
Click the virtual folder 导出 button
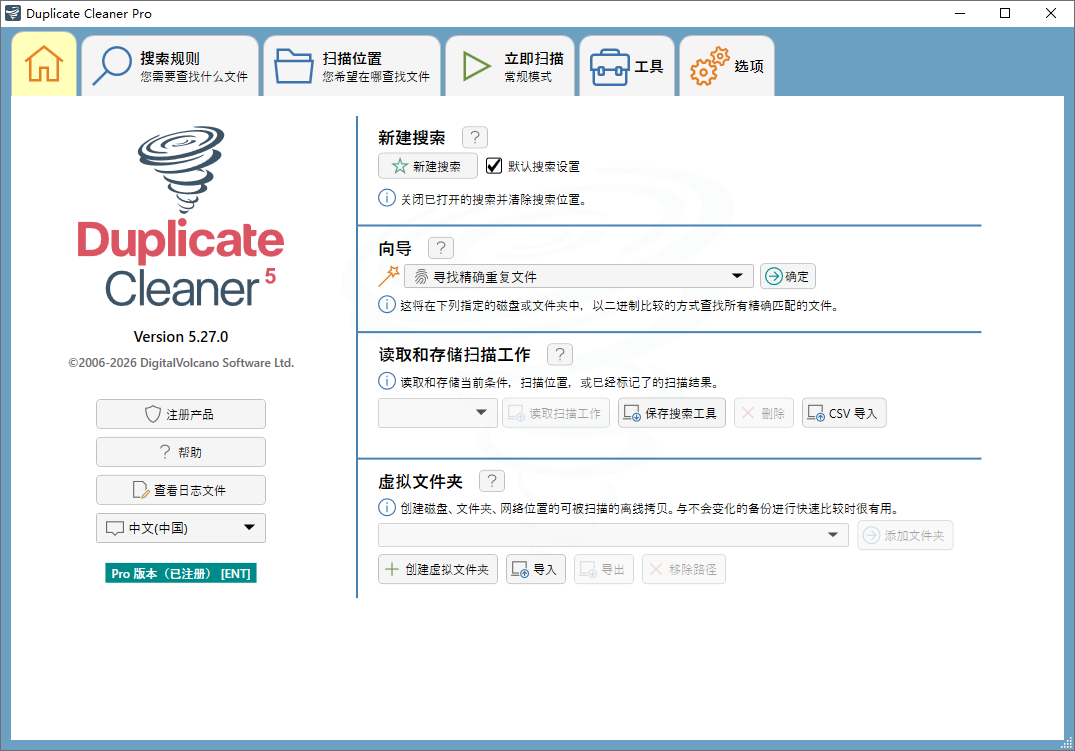pos(603,569)
